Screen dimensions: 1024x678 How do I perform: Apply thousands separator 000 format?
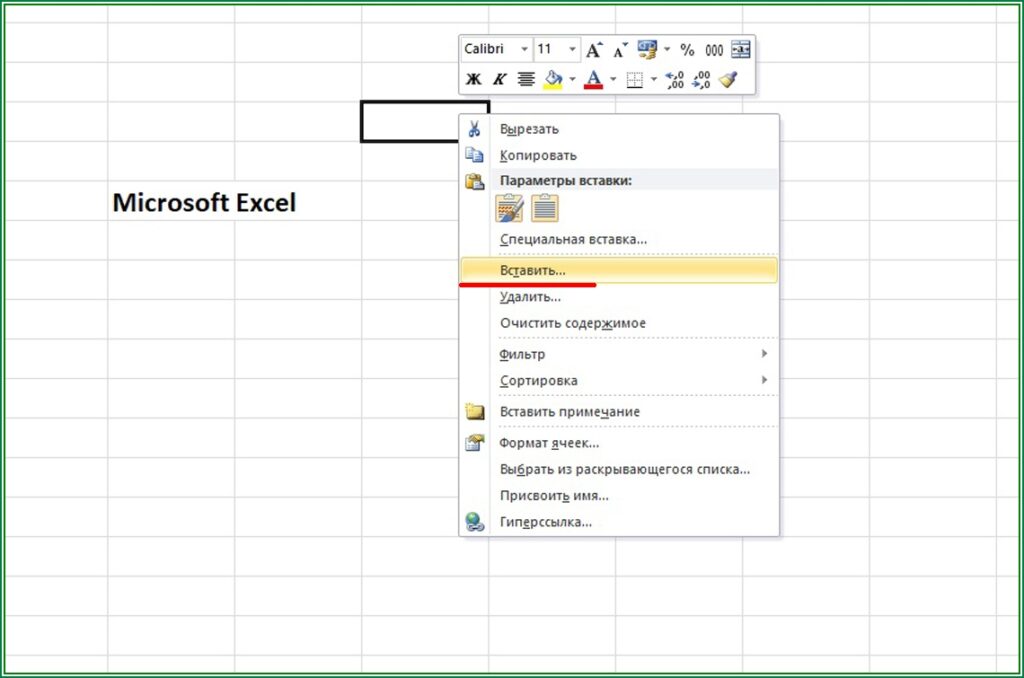[x=714, y=50]
